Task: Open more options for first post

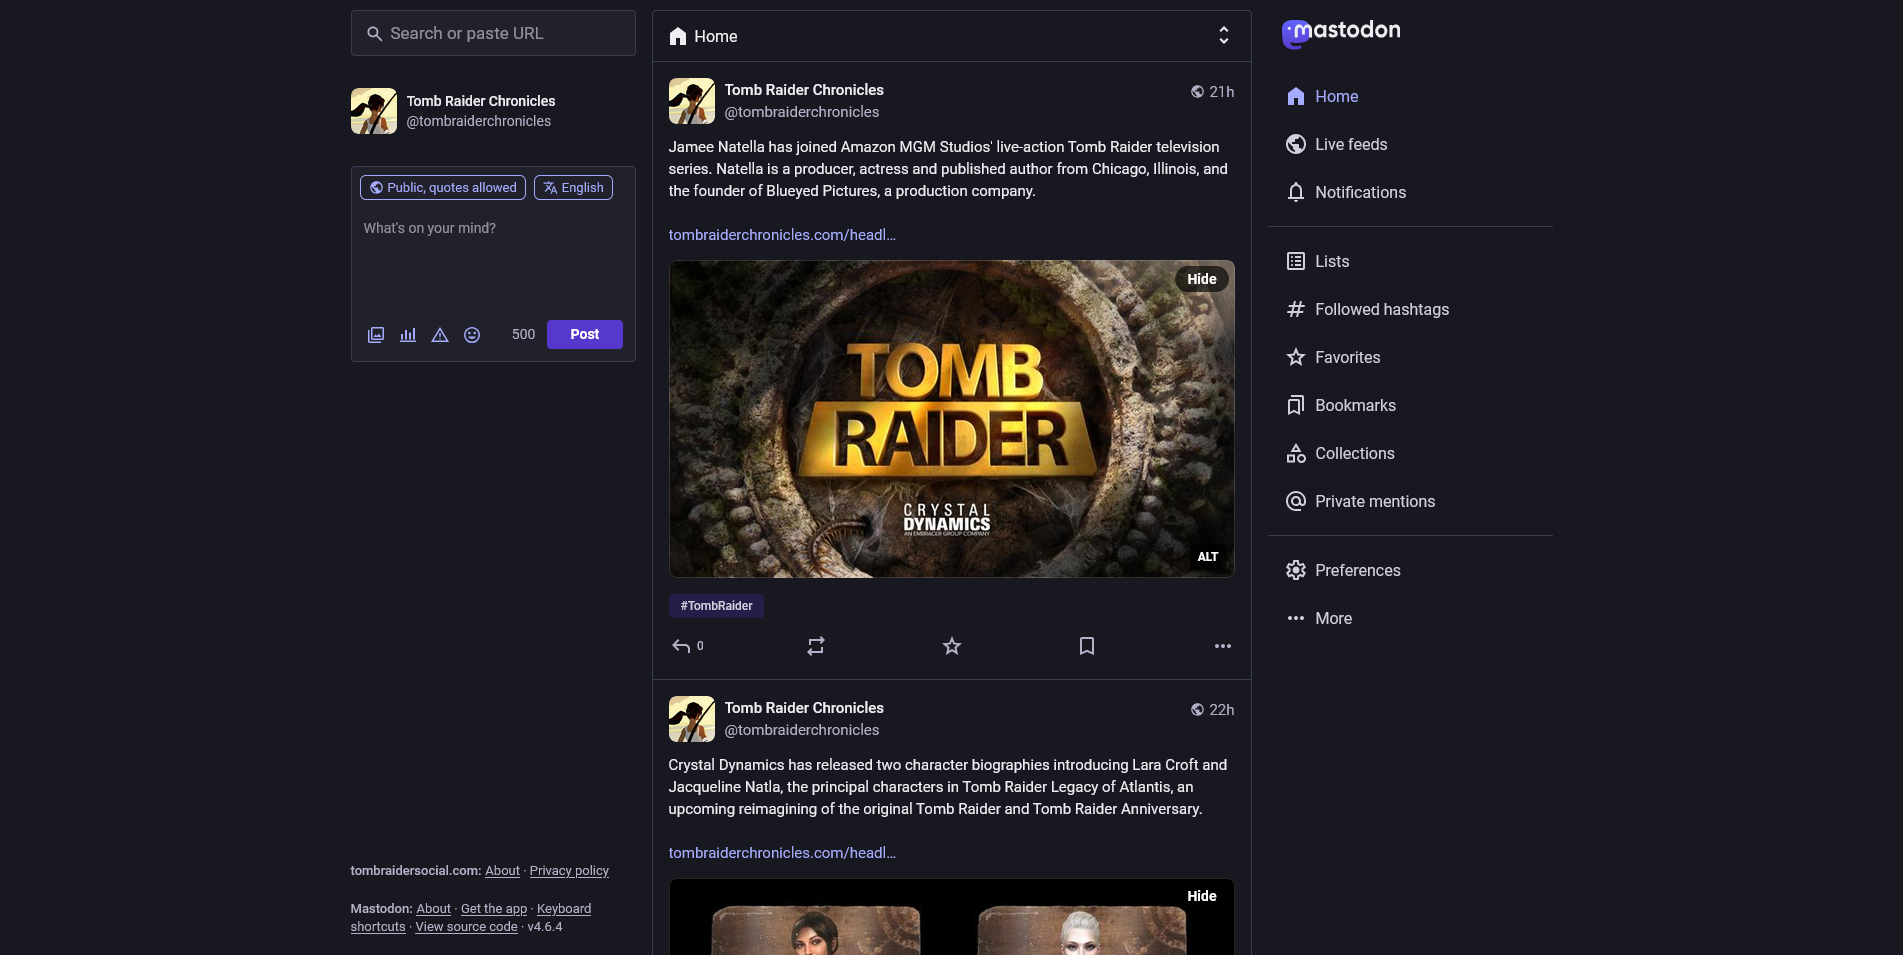Action: pos(1223,646)
